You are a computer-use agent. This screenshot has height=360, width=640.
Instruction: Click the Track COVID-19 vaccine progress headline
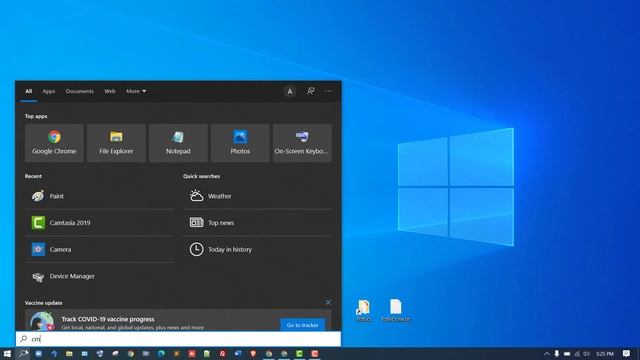[x=108, y=319]
